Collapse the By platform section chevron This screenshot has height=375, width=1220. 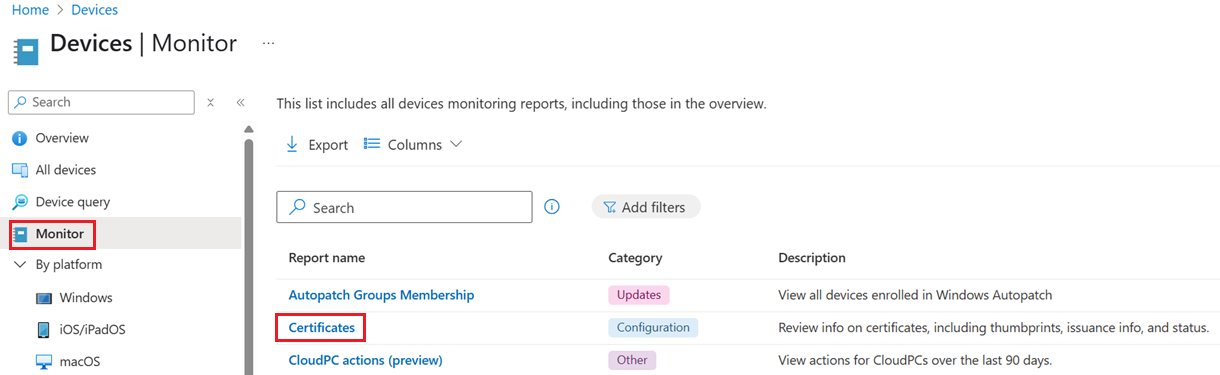point(19,265)
